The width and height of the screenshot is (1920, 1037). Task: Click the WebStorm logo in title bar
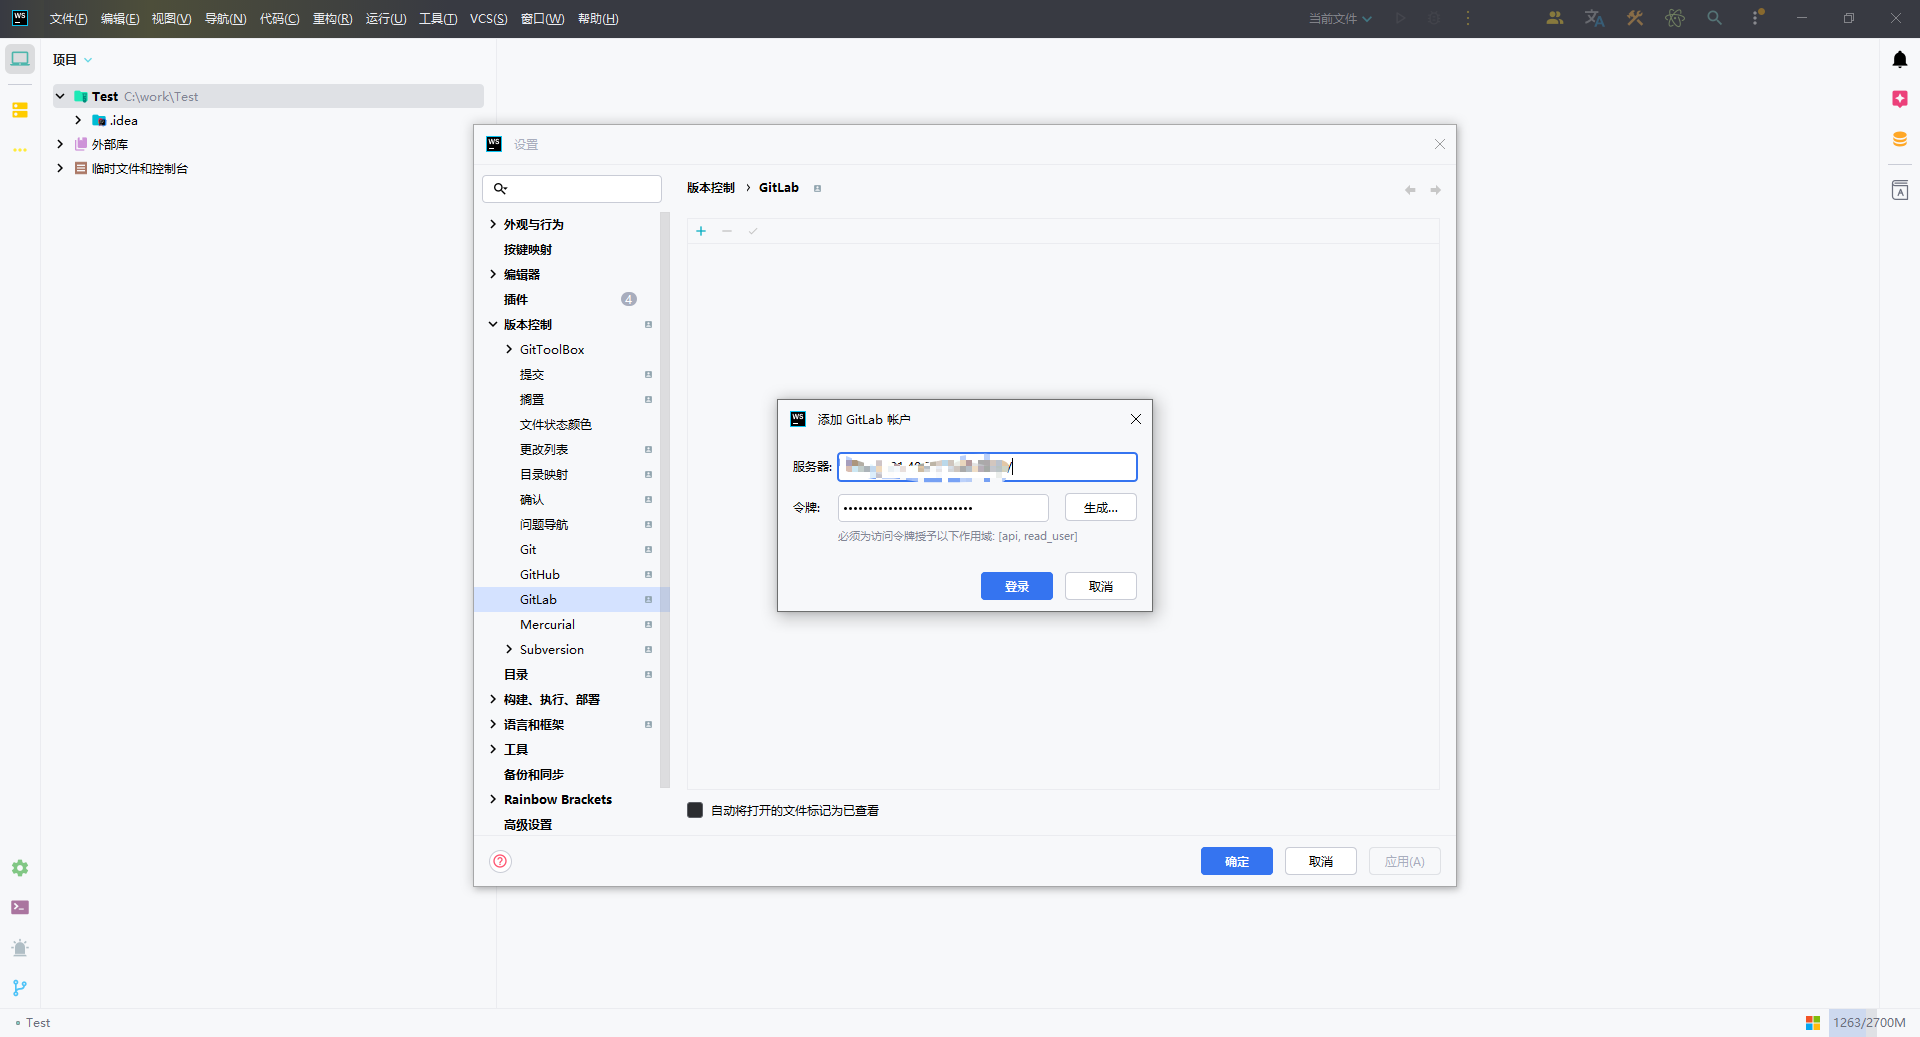coord(20,18)
